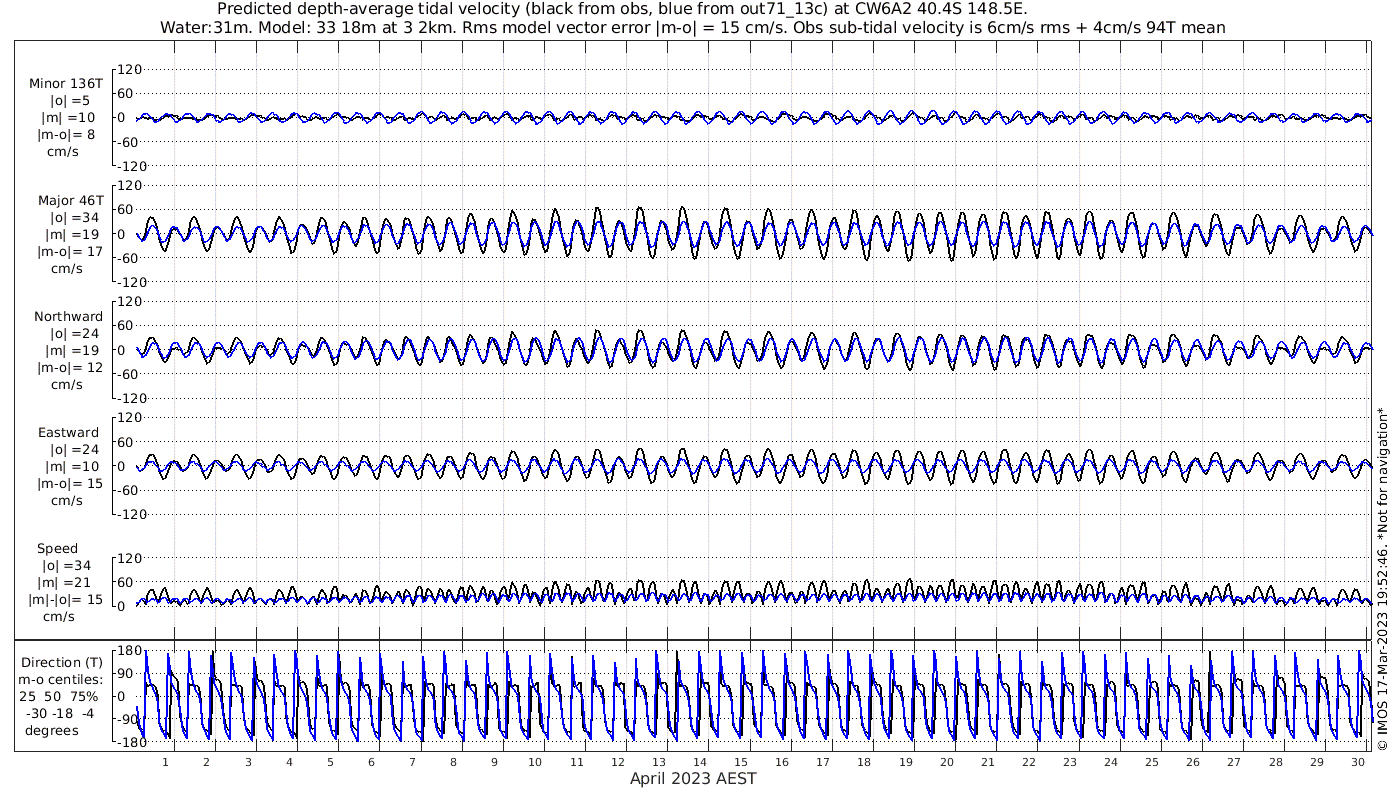This screenshot has width=1400, height=800.
Task: Click '|o| =5' in the Minor panel
Action: 70,101
